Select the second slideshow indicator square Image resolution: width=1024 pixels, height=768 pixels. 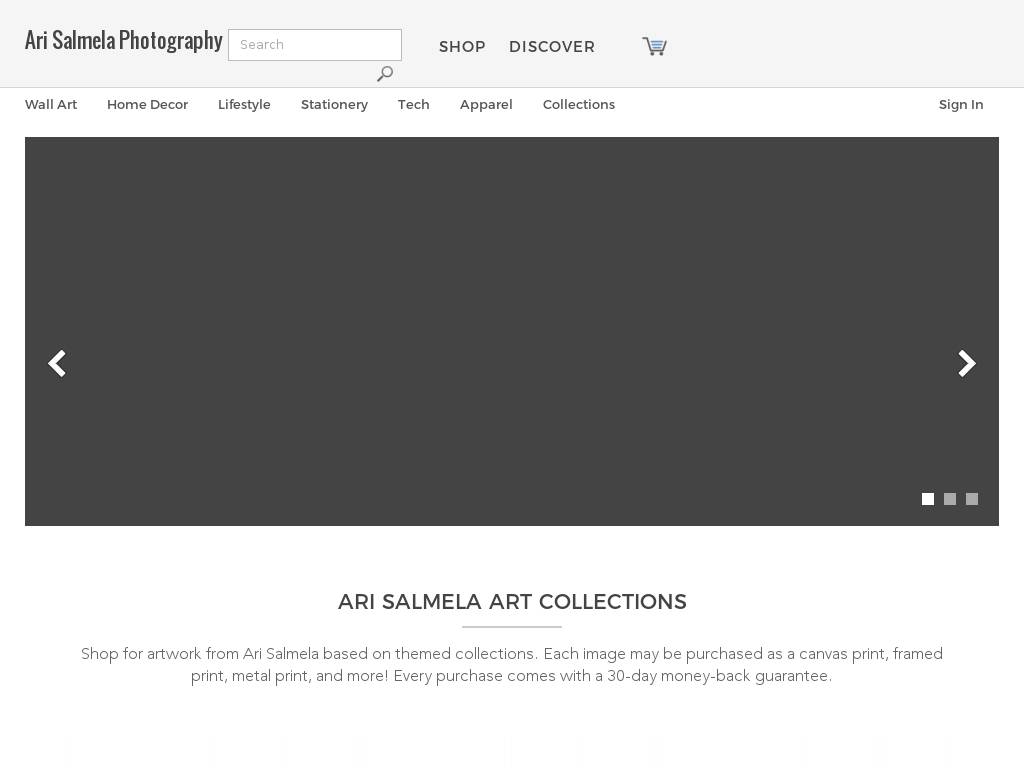point(950,499)
